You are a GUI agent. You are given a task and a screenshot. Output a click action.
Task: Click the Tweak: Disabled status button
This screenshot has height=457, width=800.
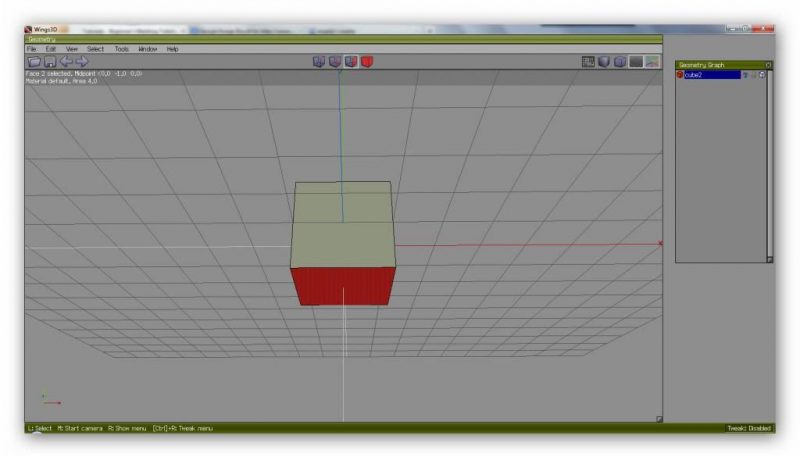(x=748, y=428)
